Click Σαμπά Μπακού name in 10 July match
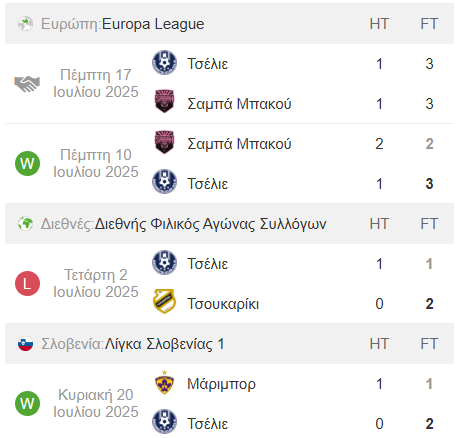Viewport: 456px width, 438px height. pos(239,144)
